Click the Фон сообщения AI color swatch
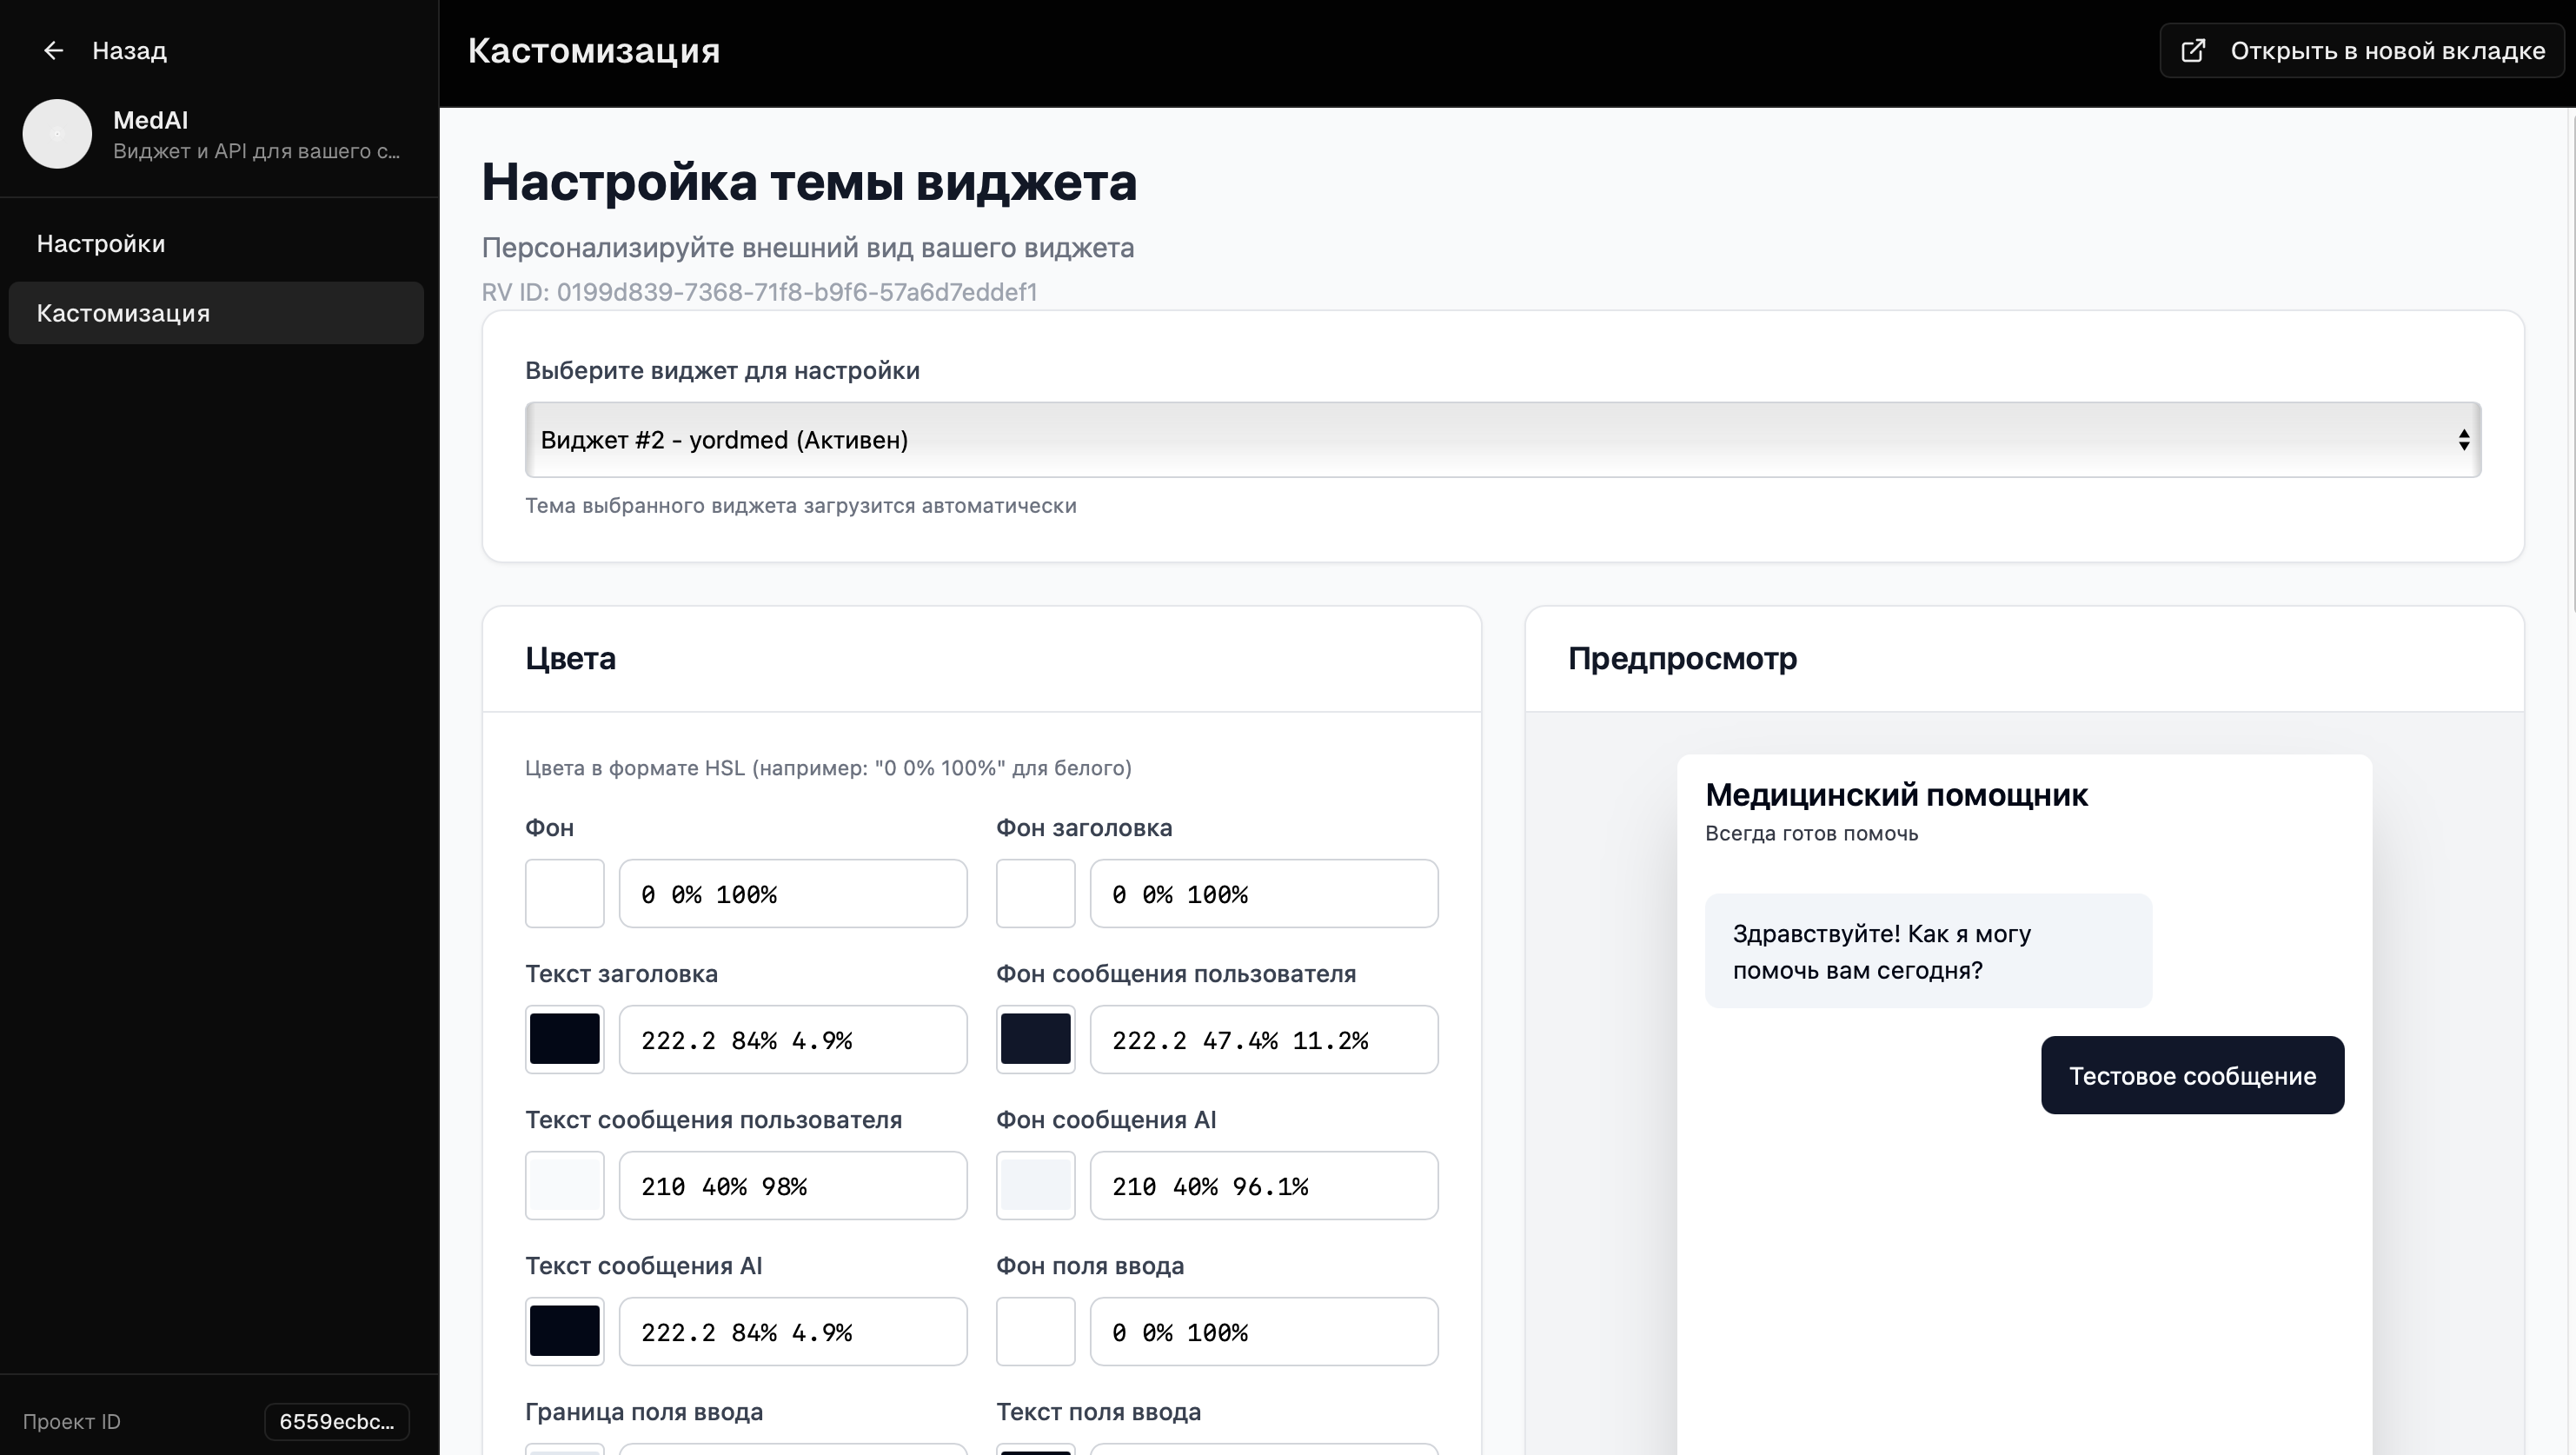The image size is (2576, 1455). (1034, 1185)
